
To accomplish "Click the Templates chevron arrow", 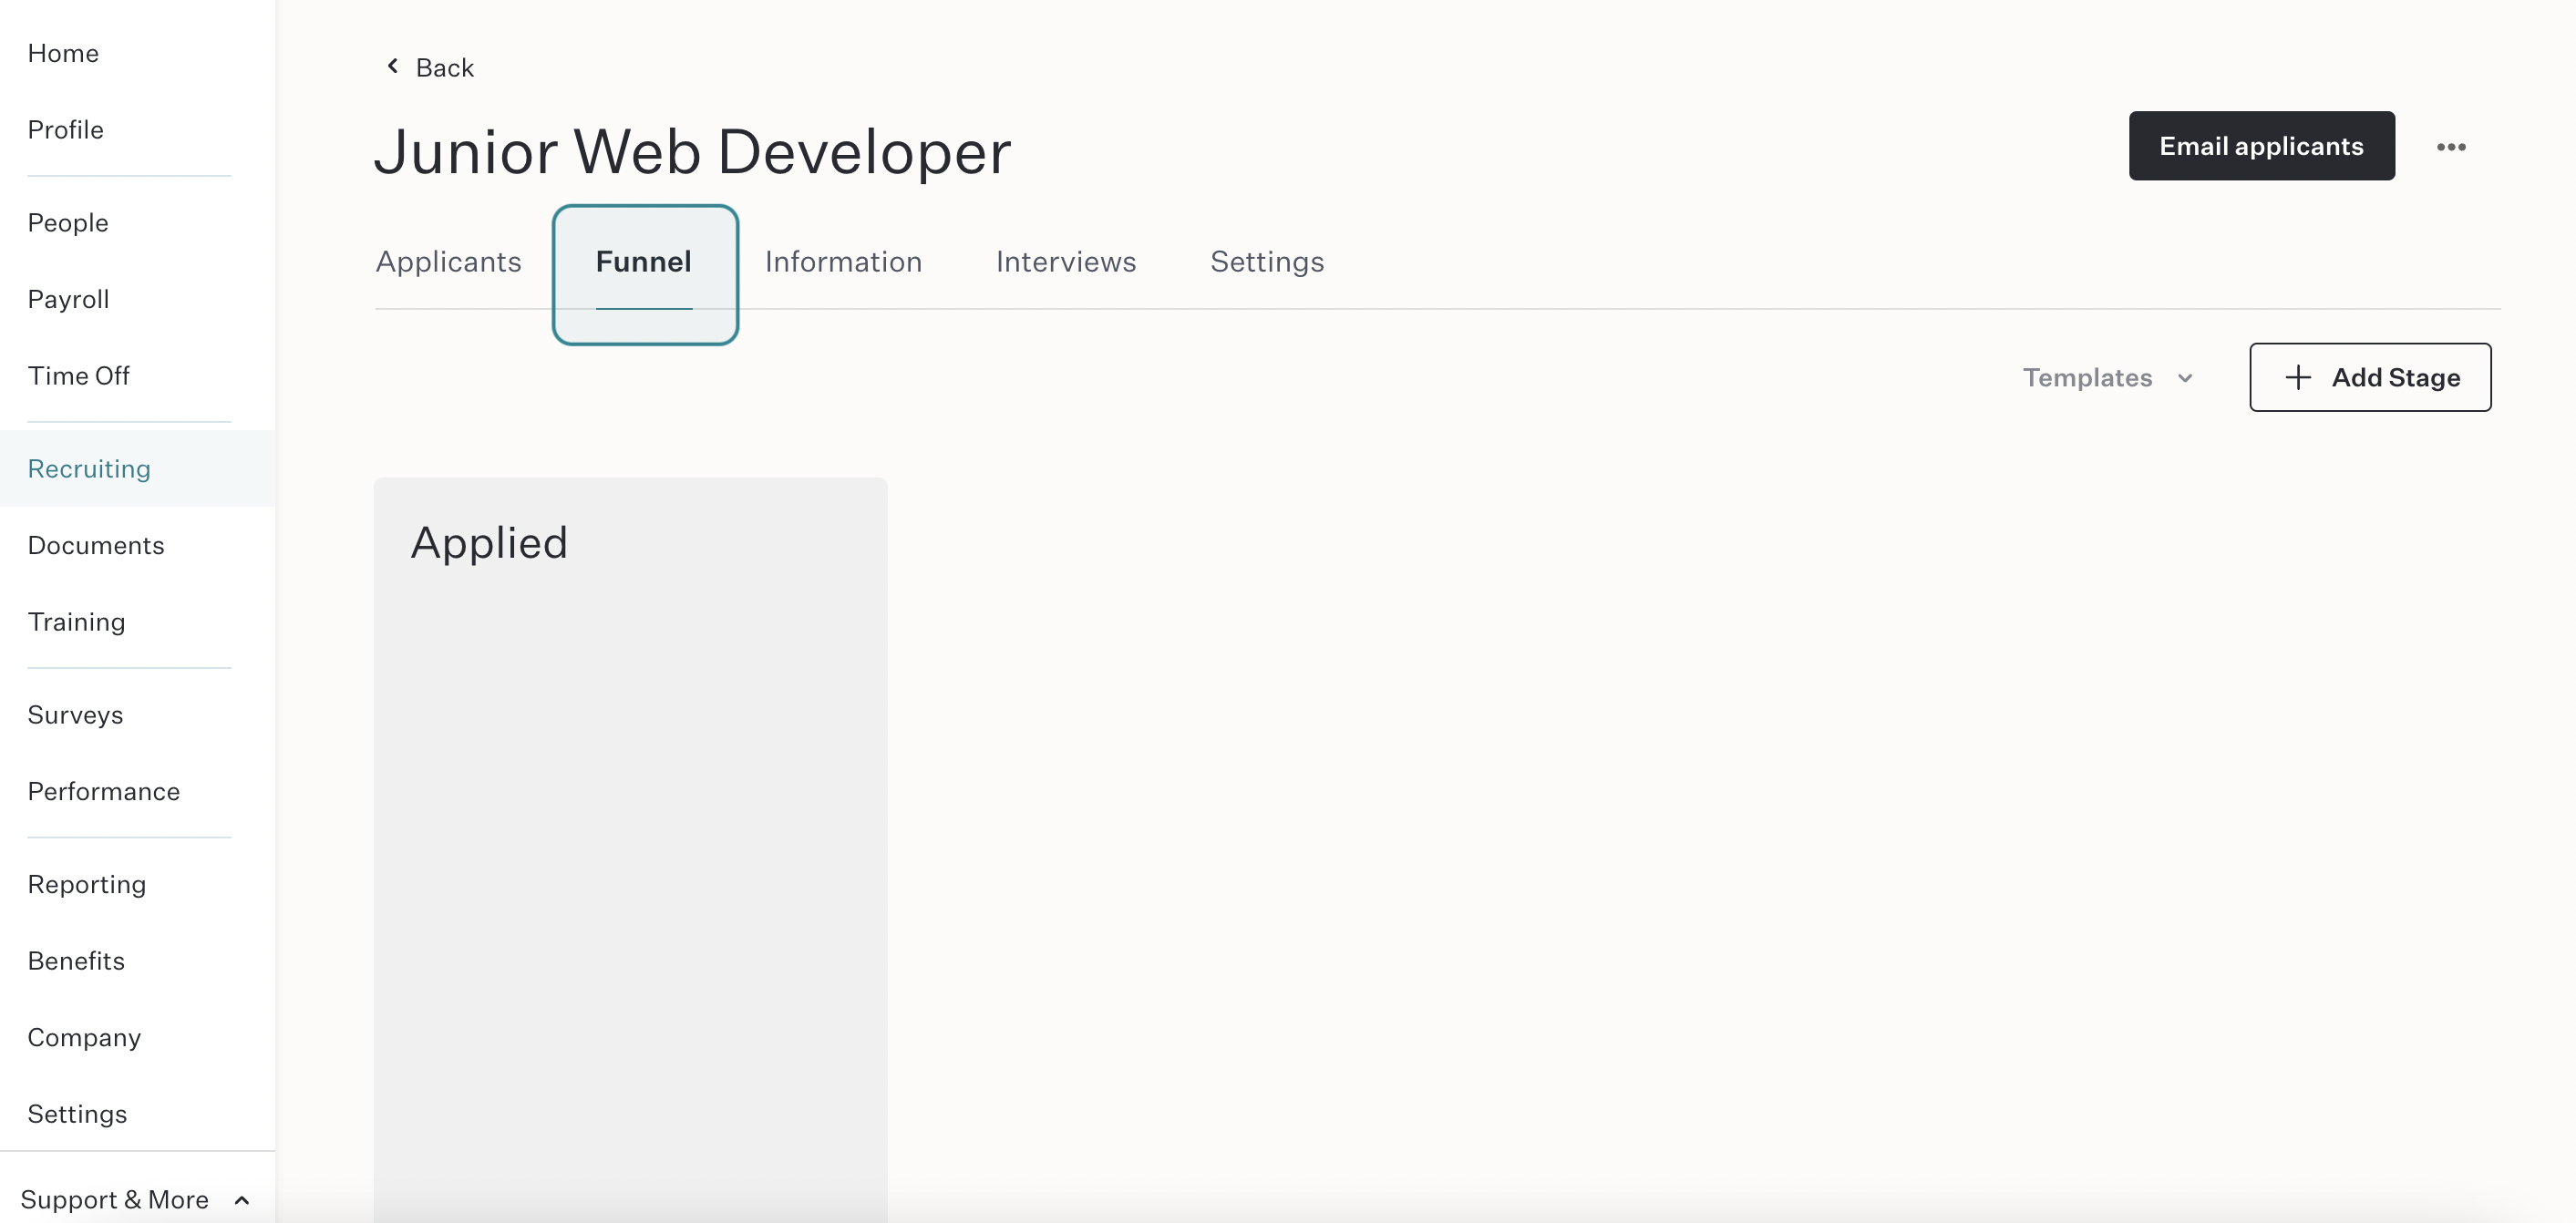I will pyautogui.click(x=2185, y=378).
